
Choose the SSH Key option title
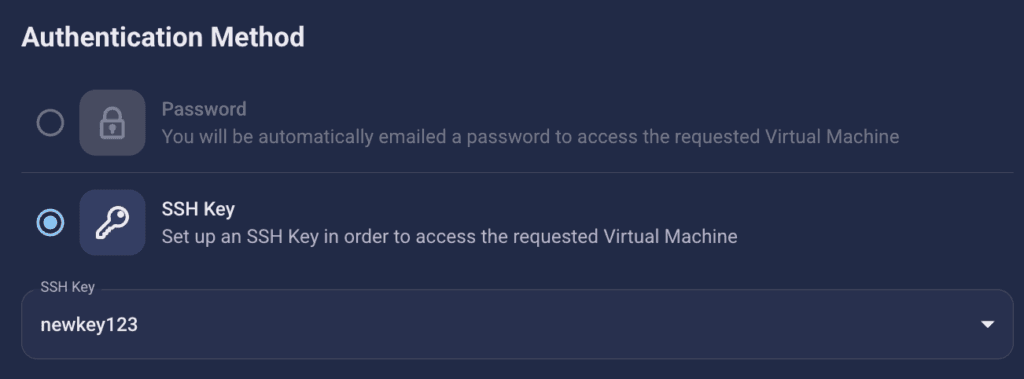(x=198, y=209)
